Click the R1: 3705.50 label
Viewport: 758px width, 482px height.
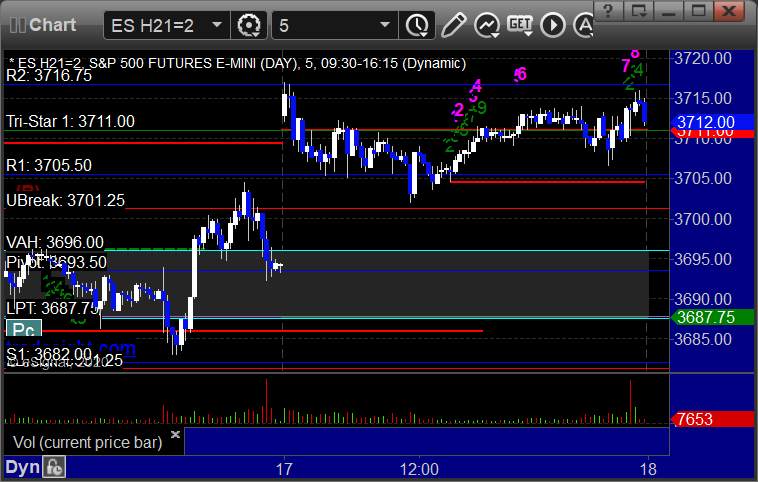(x=49, y=165)
